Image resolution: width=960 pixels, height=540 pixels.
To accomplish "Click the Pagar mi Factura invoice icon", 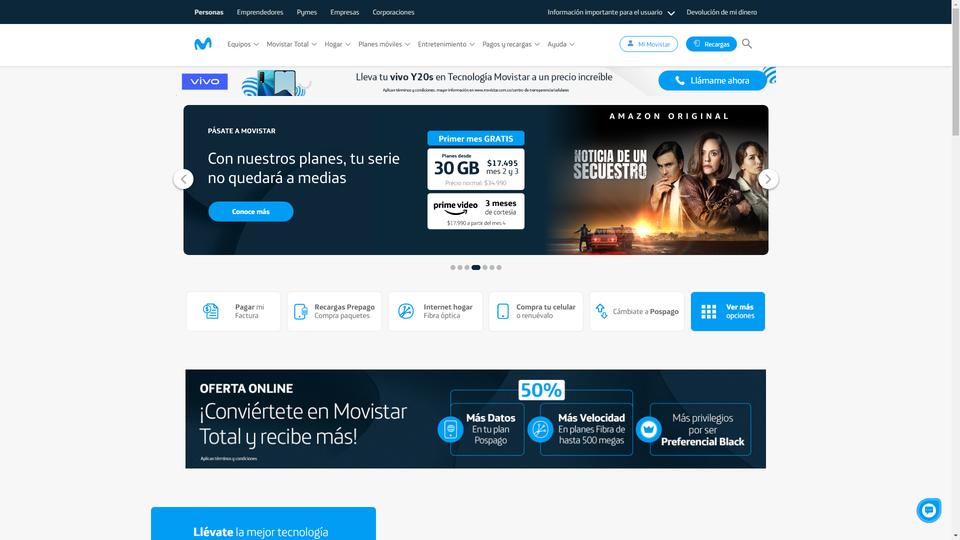I will [211, 311].
